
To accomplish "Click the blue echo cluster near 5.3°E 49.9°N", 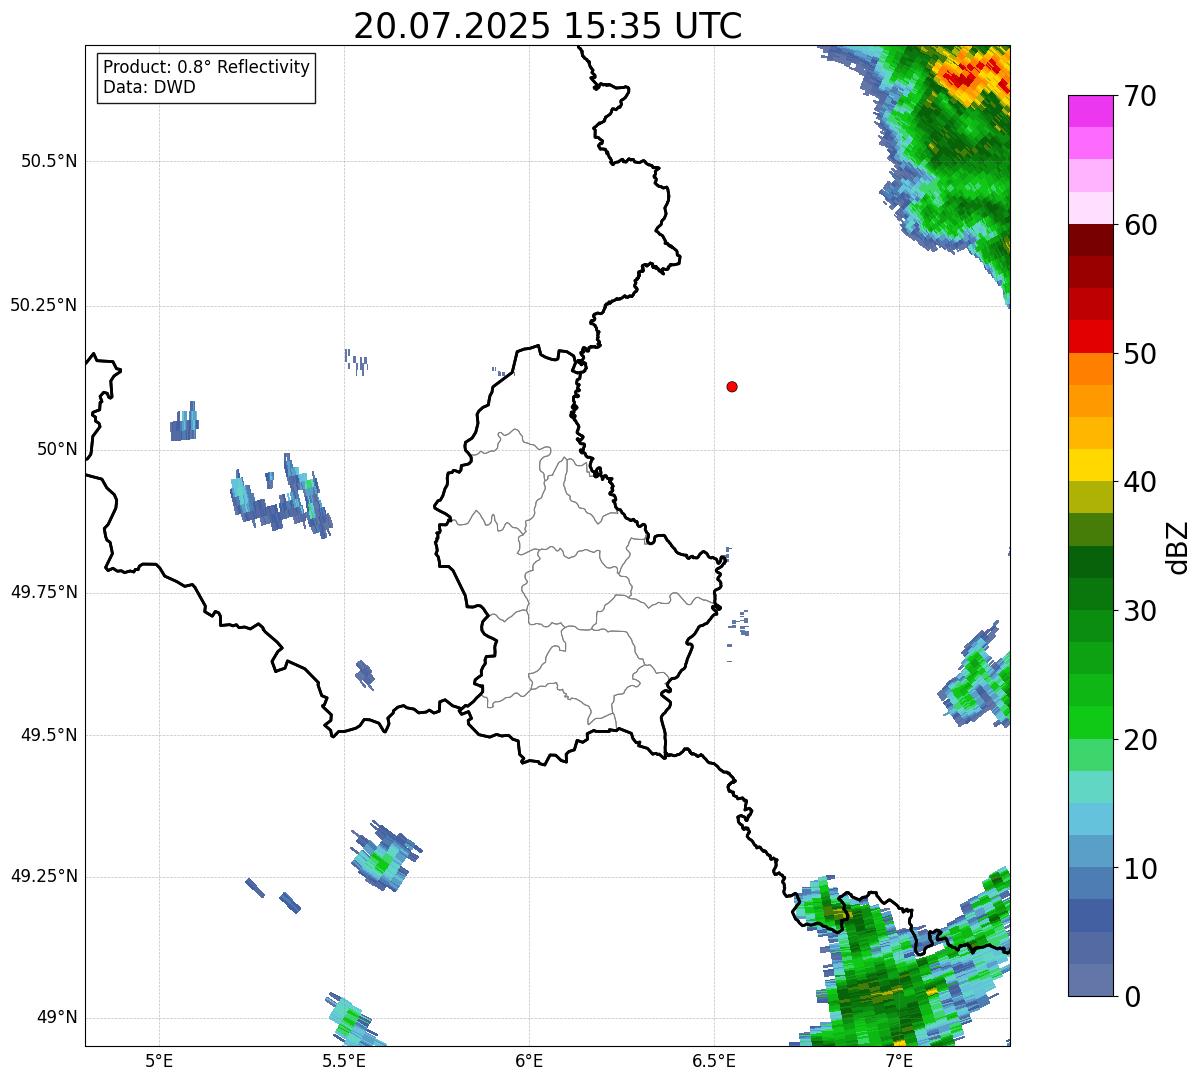I will 281,497.
